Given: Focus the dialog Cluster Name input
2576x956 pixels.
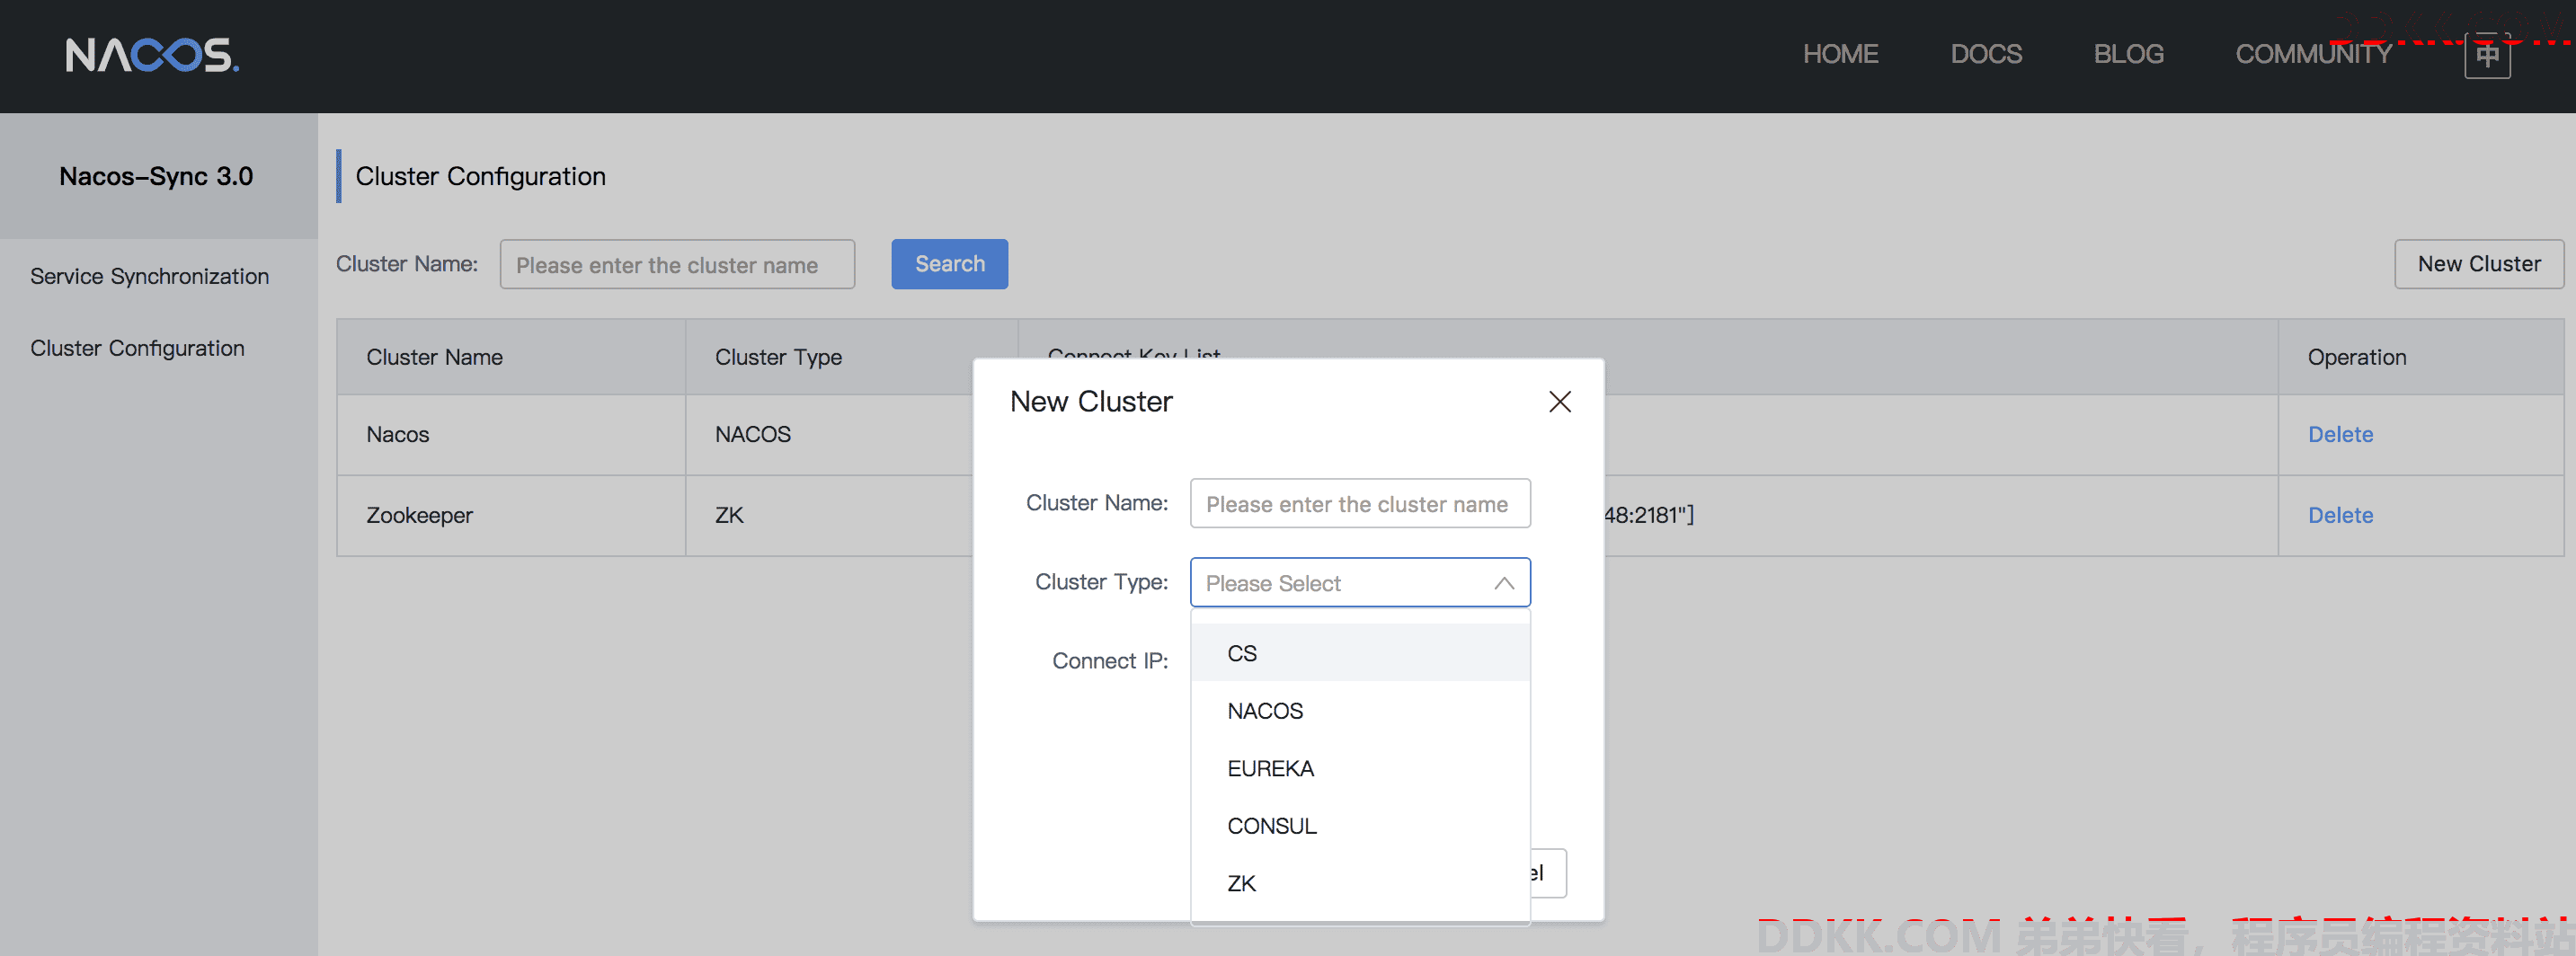Looking at the screenshot, I should pyautogui.click(x=1359, y=503).
